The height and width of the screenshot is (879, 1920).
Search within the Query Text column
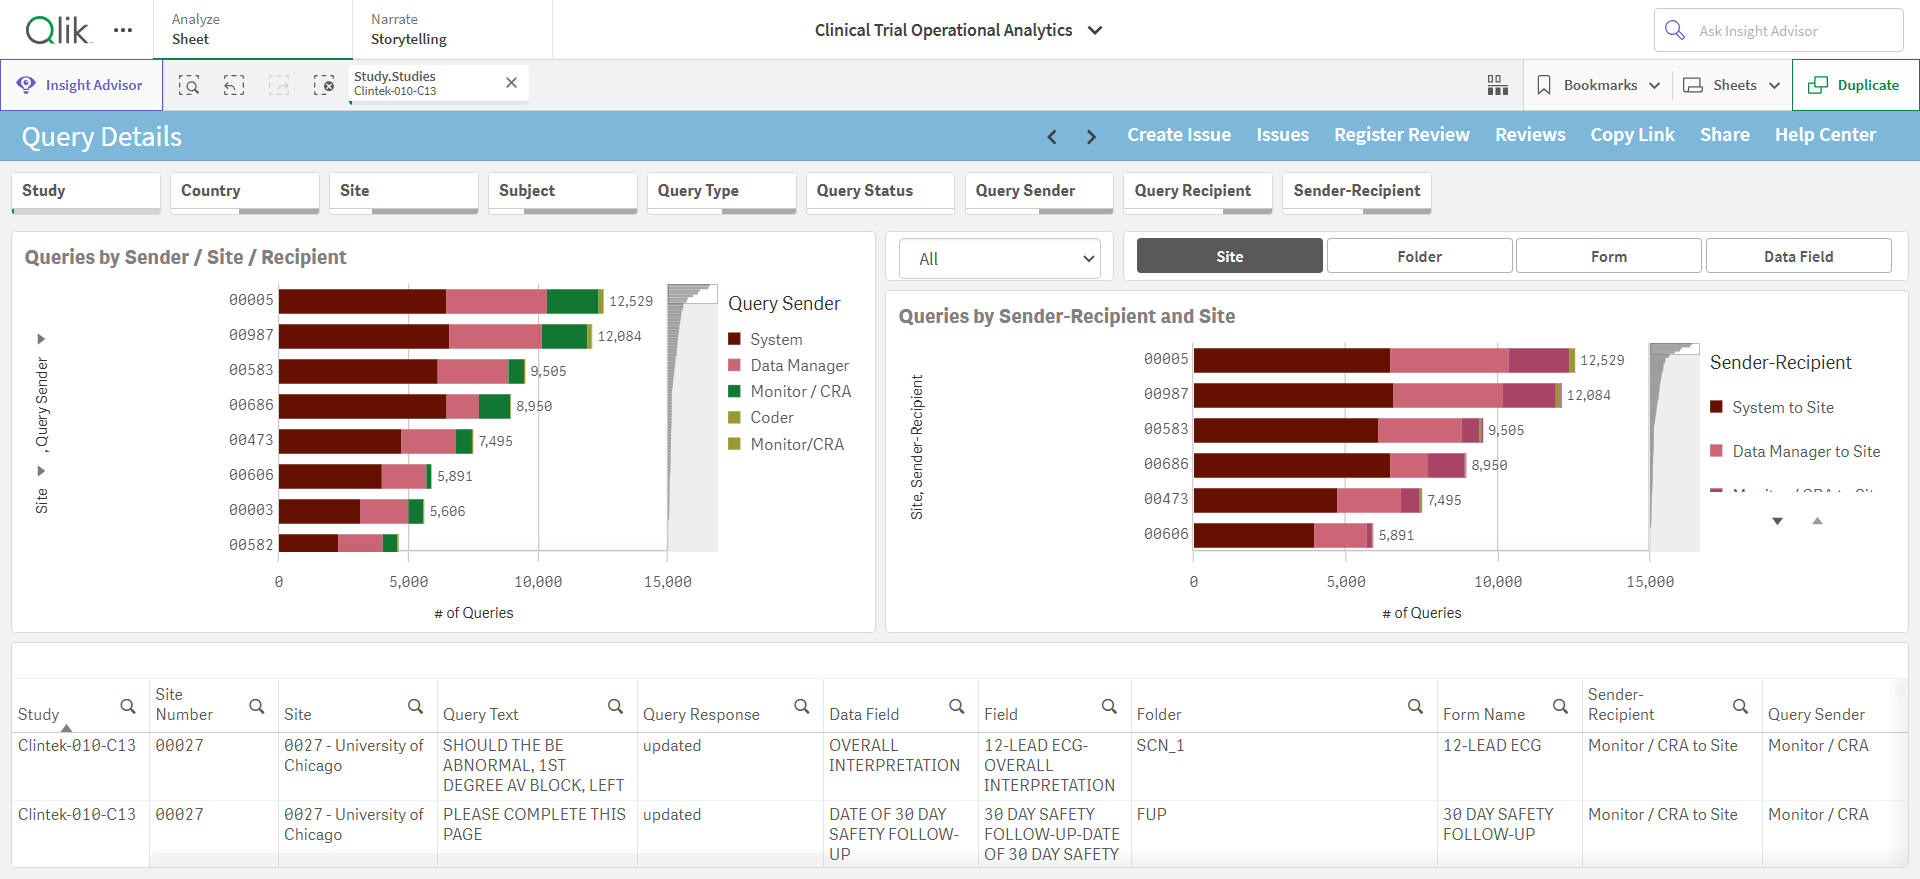(615, 707)
